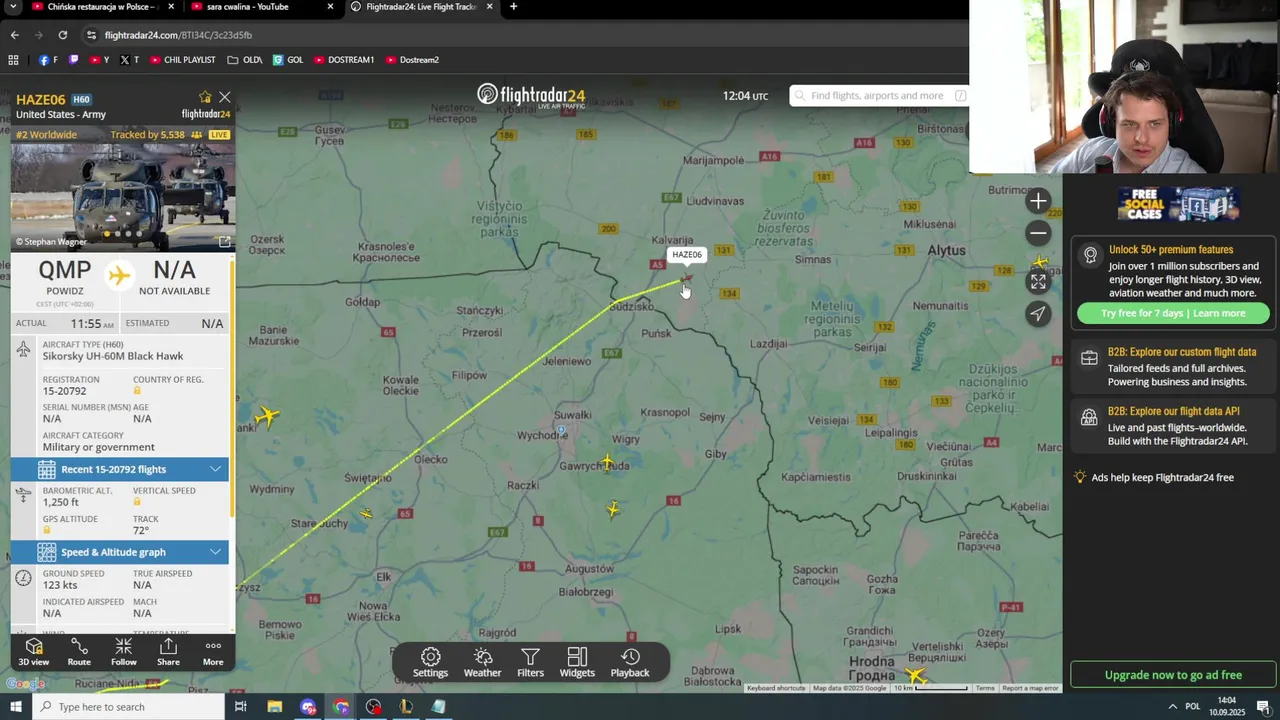Select the yellow plane near Hrodna
The height and width of the screenshot is (720, 1280).
click(916, 677)
